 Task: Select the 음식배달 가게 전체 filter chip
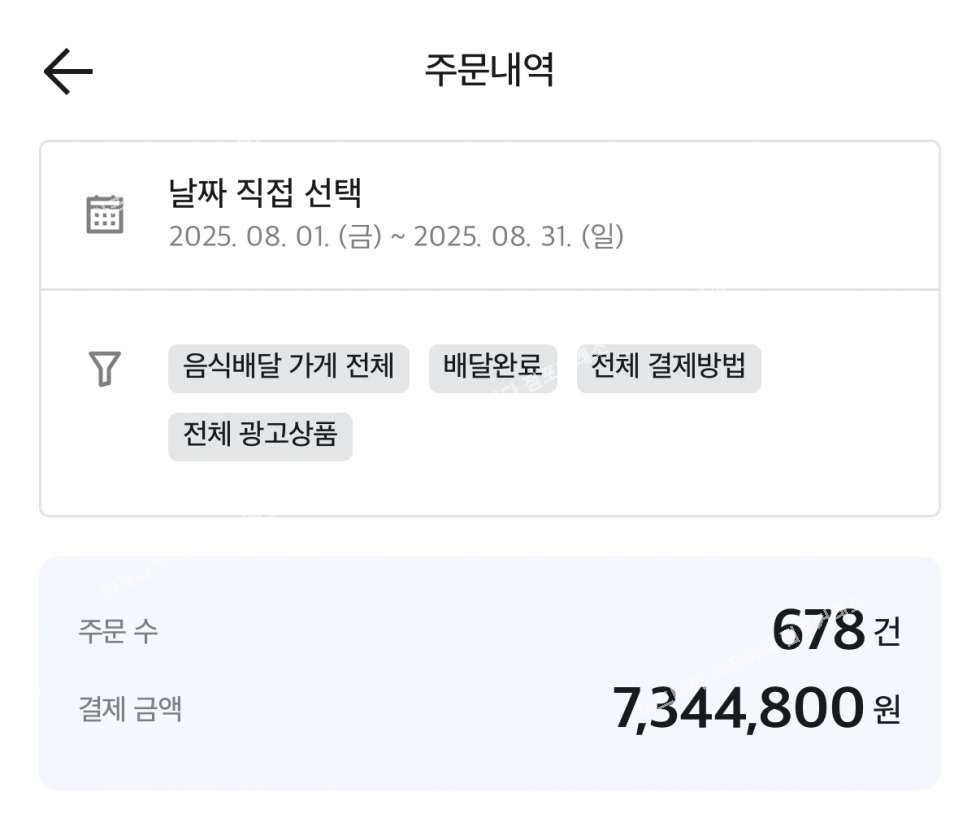pos(288,367)
